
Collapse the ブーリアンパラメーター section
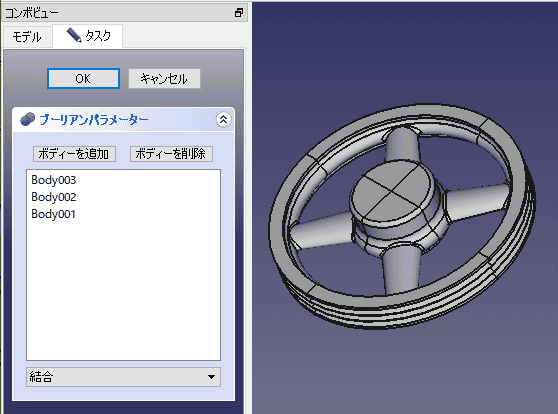[x=223, y=120]
